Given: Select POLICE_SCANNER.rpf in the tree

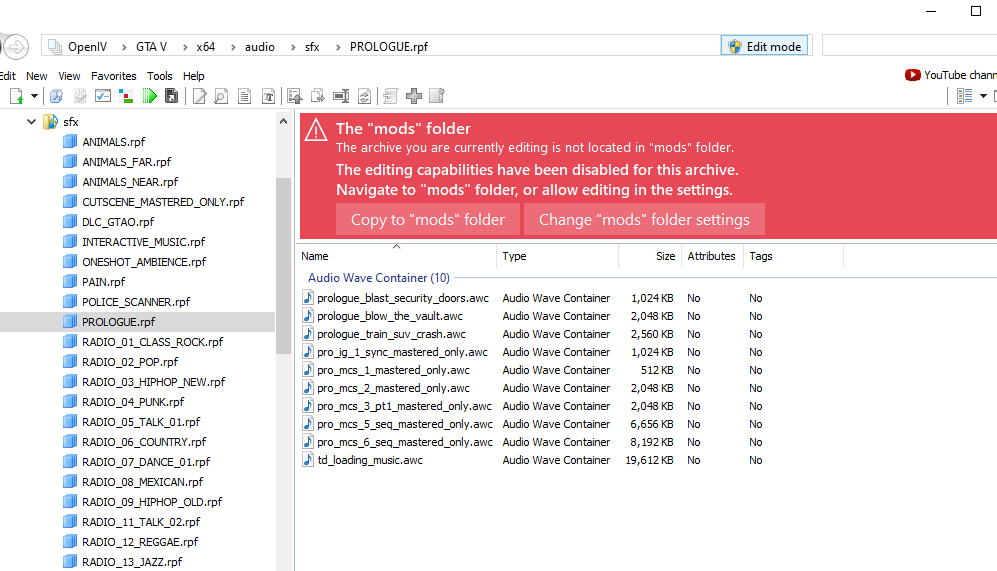Looking at the screenshot, I should coord(136,302).
